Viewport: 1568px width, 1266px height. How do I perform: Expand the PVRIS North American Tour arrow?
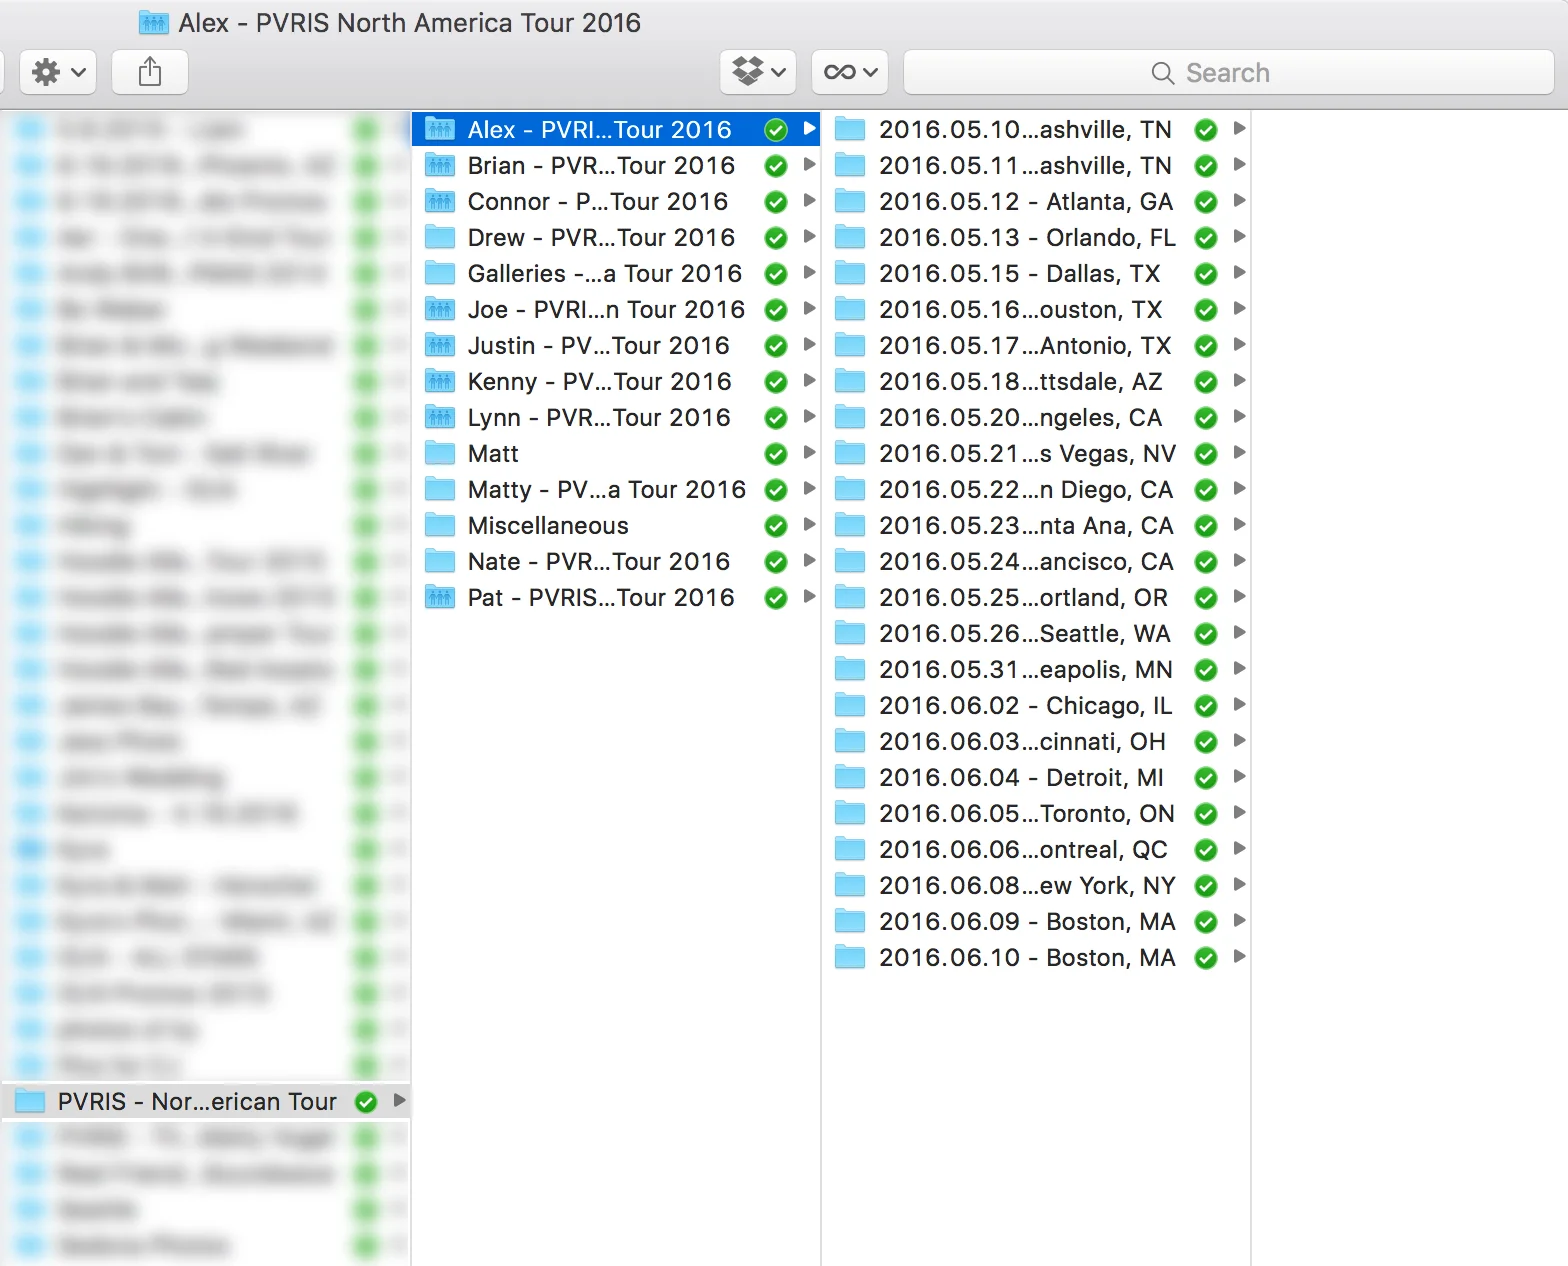[x=400, y=1100]
